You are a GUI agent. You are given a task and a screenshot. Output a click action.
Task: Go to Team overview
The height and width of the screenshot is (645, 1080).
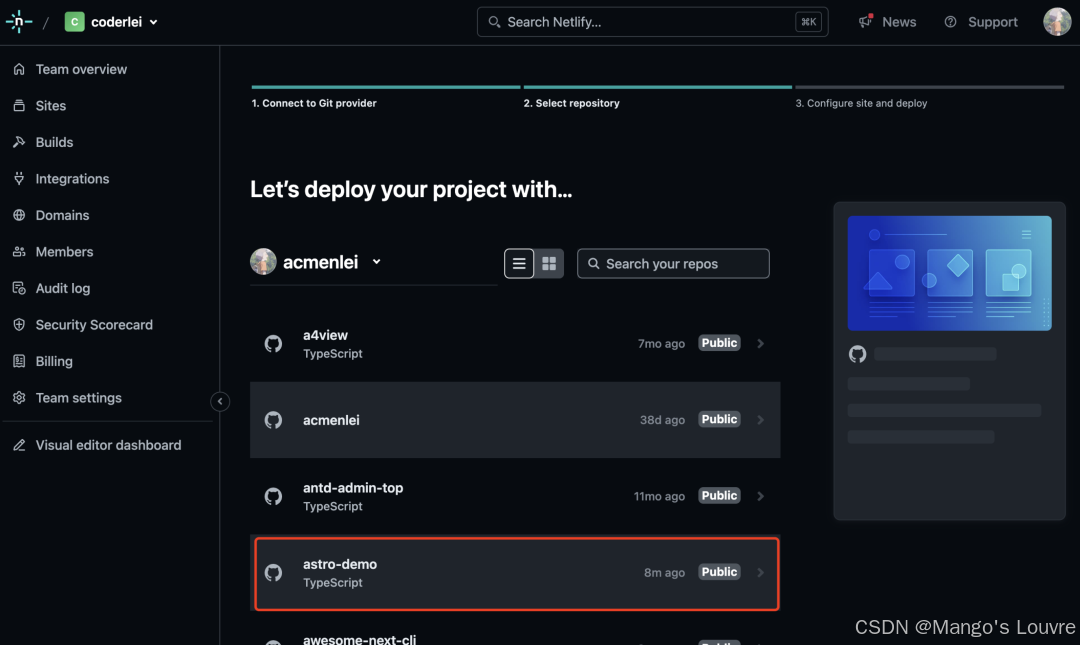[81, 69]
